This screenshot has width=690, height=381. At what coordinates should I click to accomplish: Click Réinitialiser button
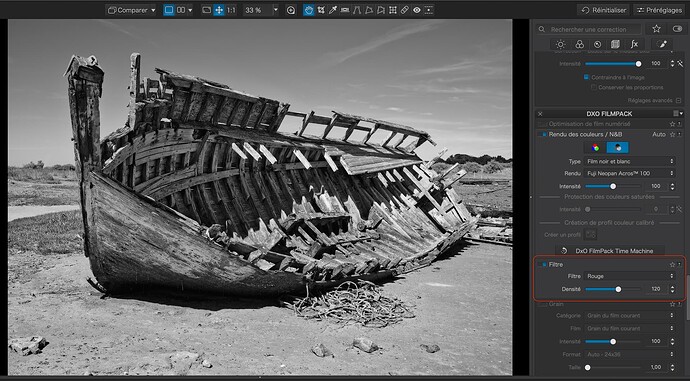tap(603, 10)
